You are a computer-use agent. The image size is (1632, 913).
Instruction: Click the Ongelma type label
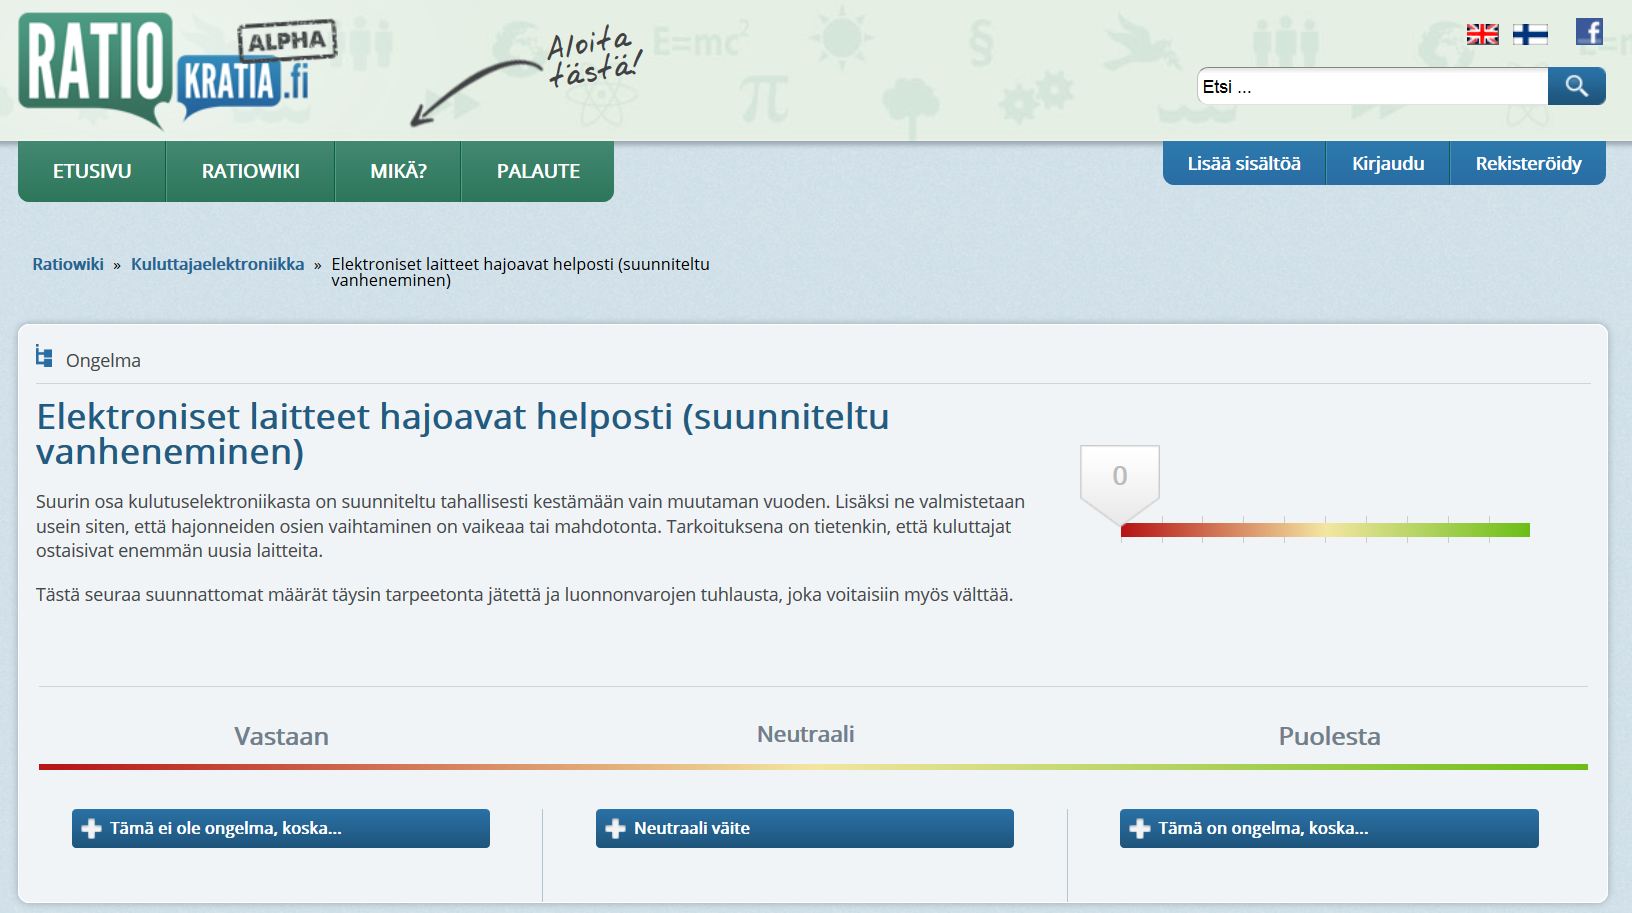click(x=103, y=361)
